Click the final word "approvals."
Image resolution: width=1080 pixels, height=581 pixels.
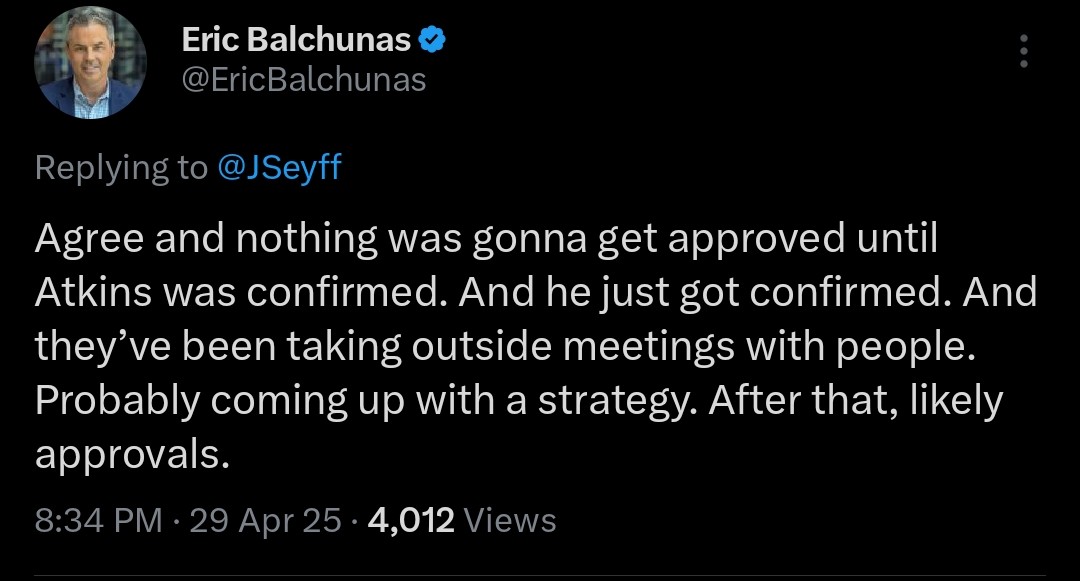126,453
